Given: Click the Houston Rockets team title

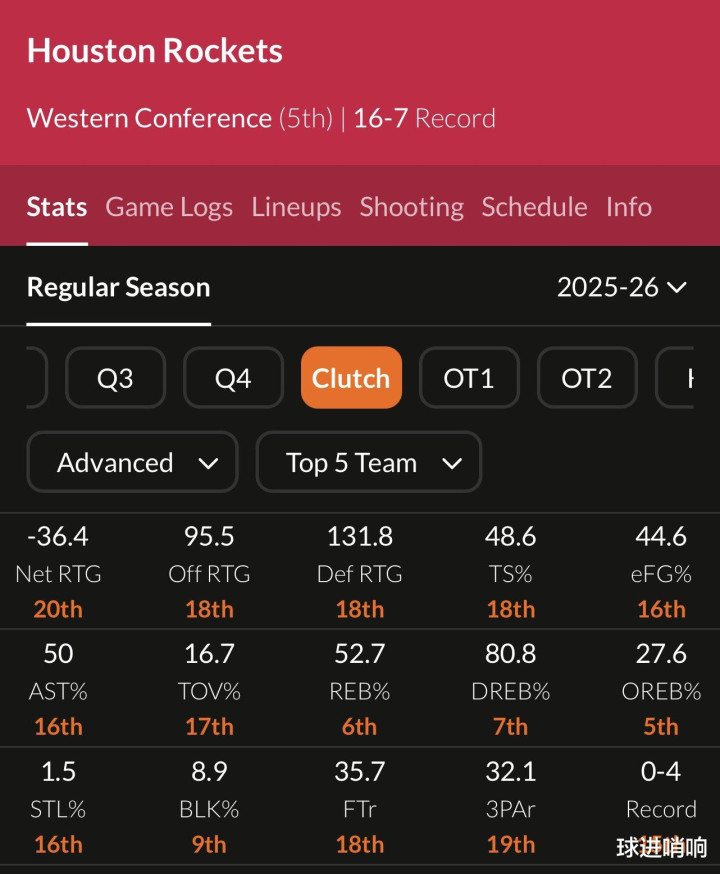Looking at the screenshot, I should point(155,51).
